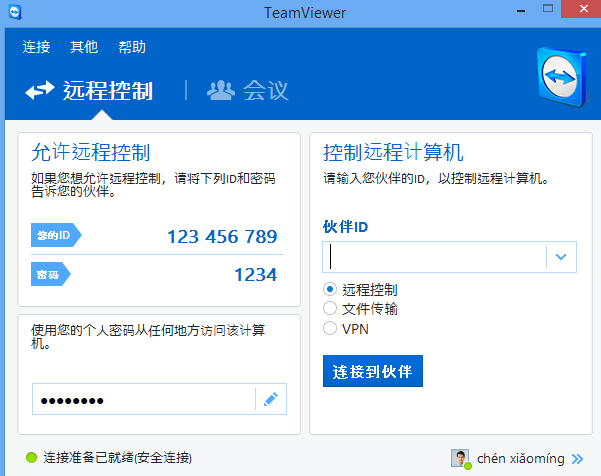Click the TeamViewer app icon in title bar
This screenshot has width=601, height=476.
(x=15, y=12)
